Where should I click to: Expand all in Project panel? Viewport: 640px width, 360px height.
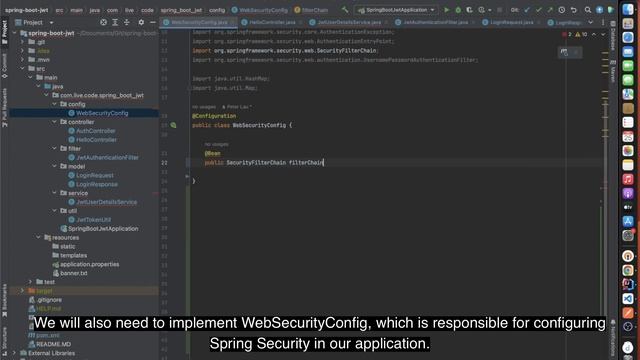click(x=115, y=22)
